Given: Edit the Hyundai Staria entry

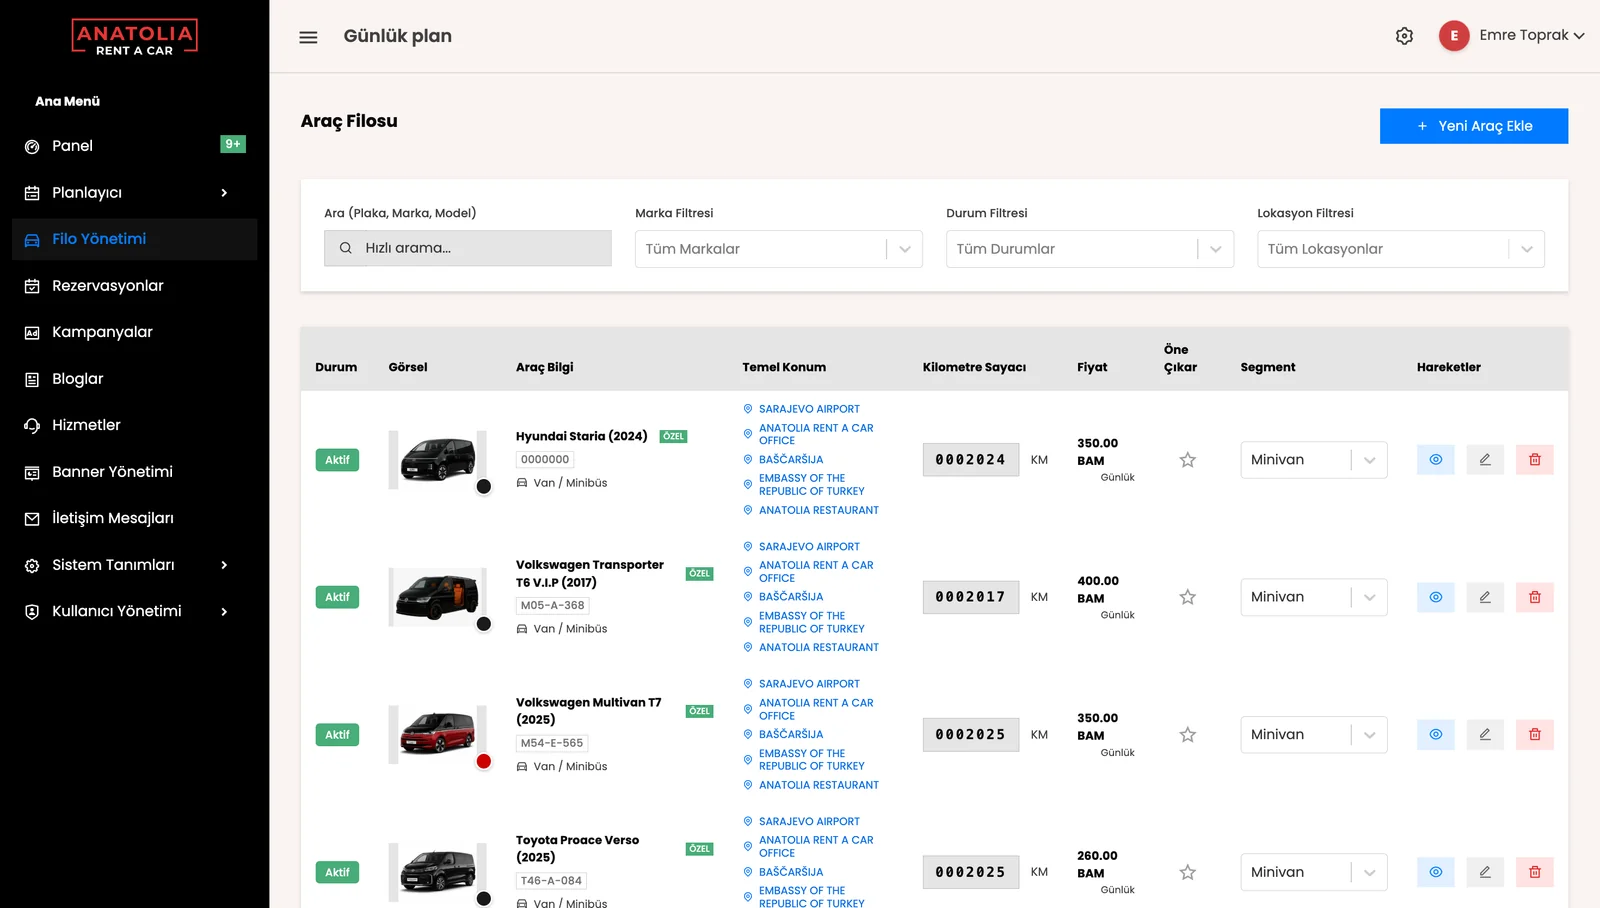Looking at the screenshot, I should (1485, 460).
